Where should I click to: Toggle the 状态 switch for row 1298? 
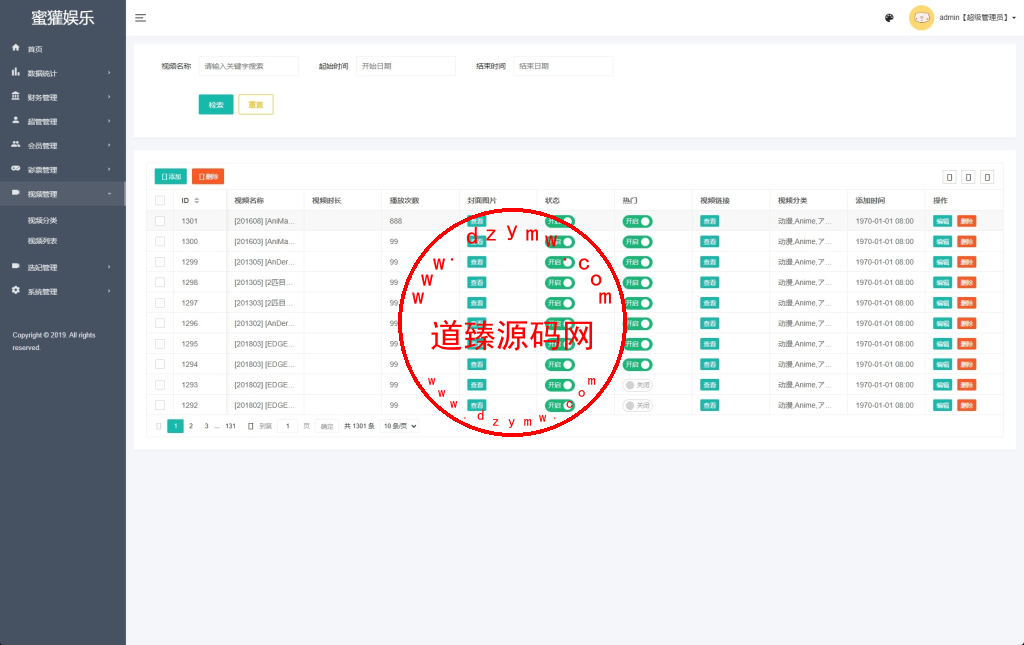click(x=560, y=283)
